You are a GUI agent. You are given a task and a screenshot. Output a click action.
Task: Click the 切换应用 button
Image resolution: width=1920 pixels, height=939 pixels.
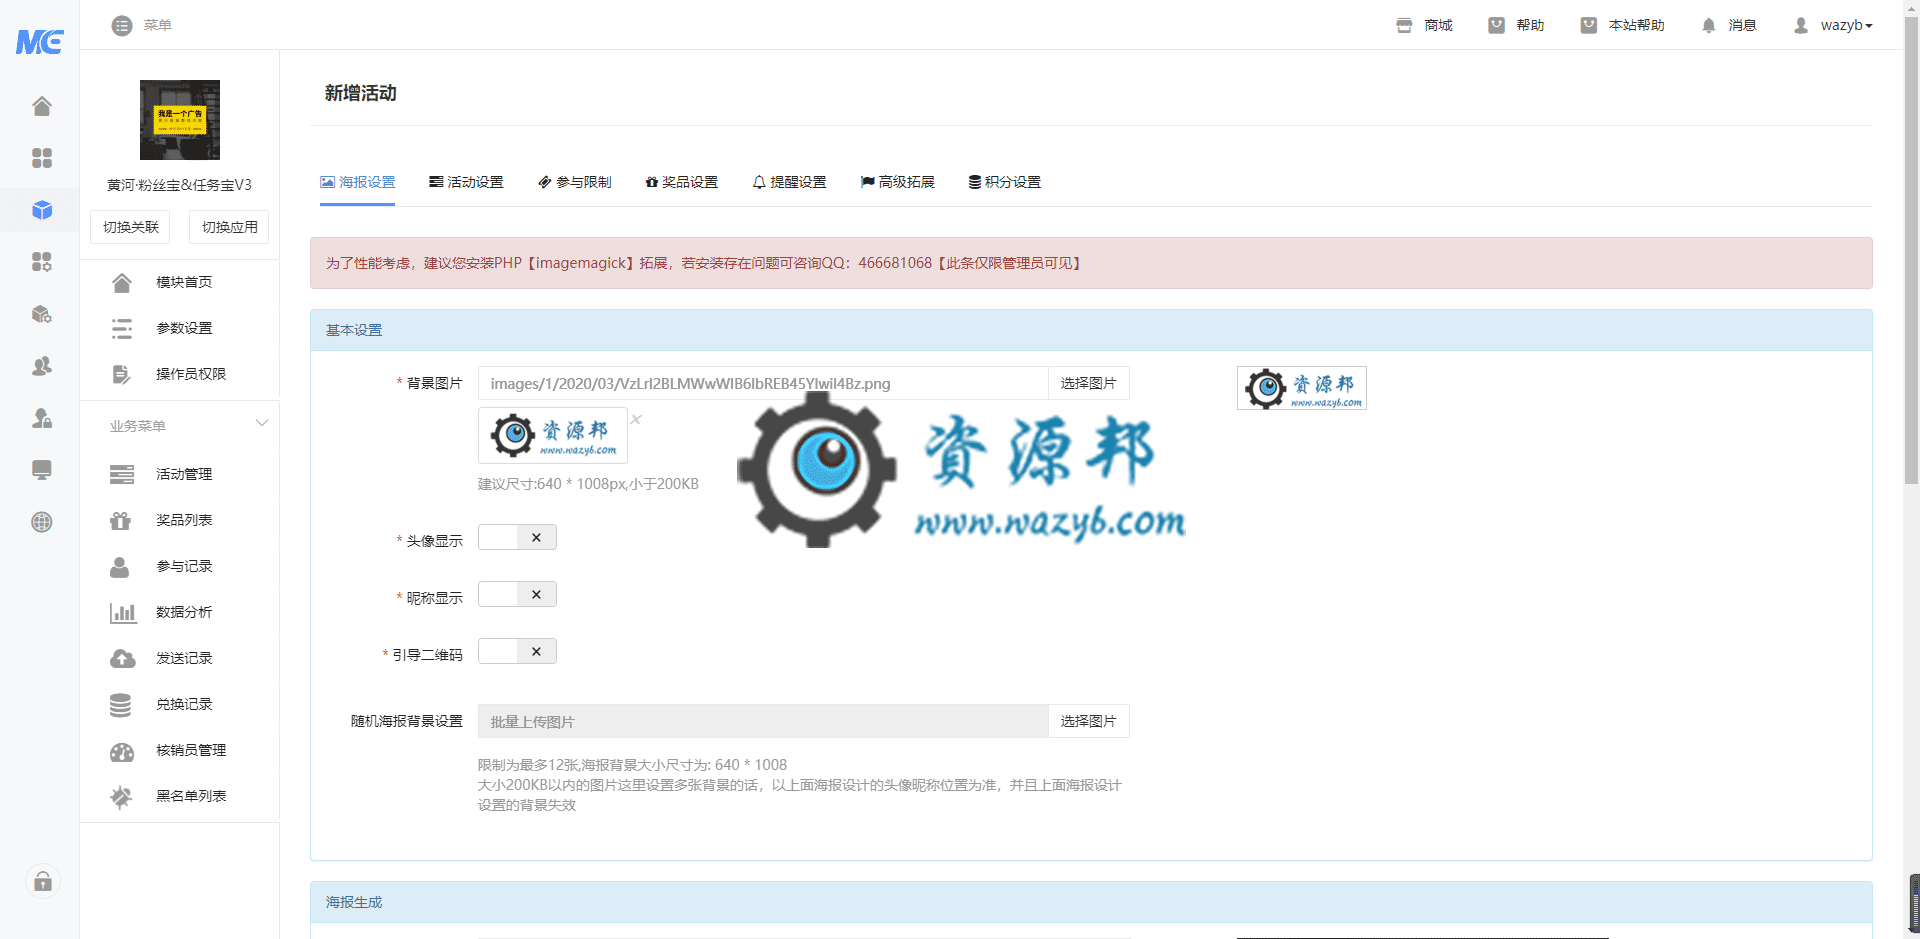229,227
